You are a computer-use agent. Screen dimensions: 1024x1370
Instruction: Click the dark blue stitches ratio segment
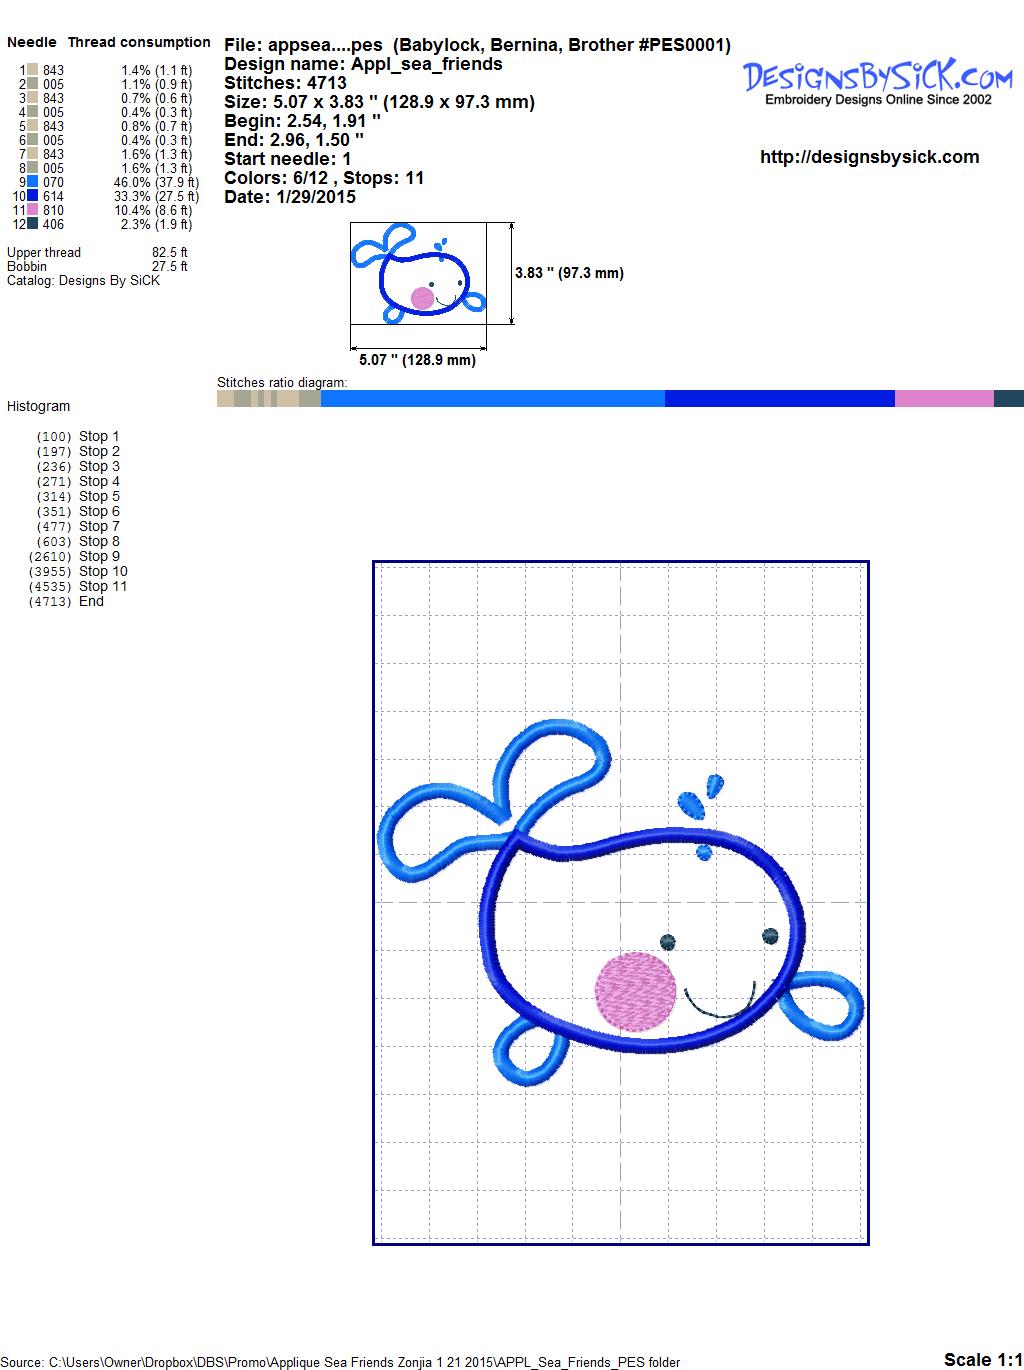(x=779, y=398)
